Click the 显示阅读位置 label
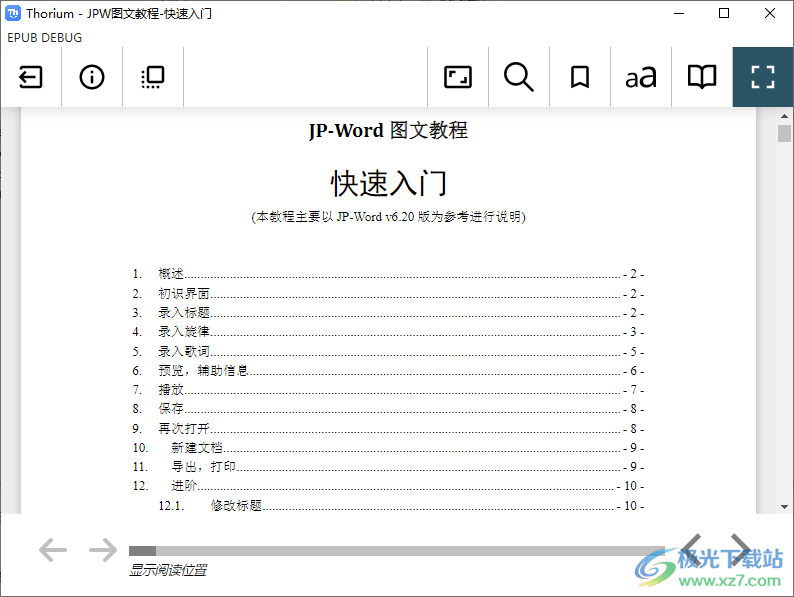The height and width of the screenshot is (597, 794). [x=168, y=570]
